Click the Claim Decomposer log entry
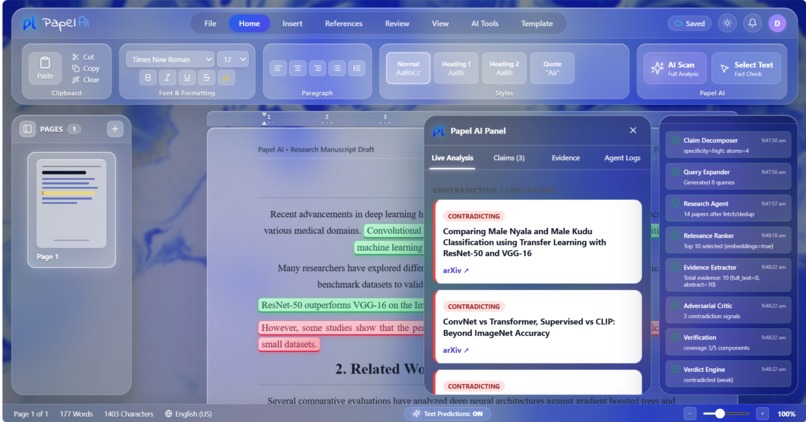 pyautogui.click(x=728, y=145)
